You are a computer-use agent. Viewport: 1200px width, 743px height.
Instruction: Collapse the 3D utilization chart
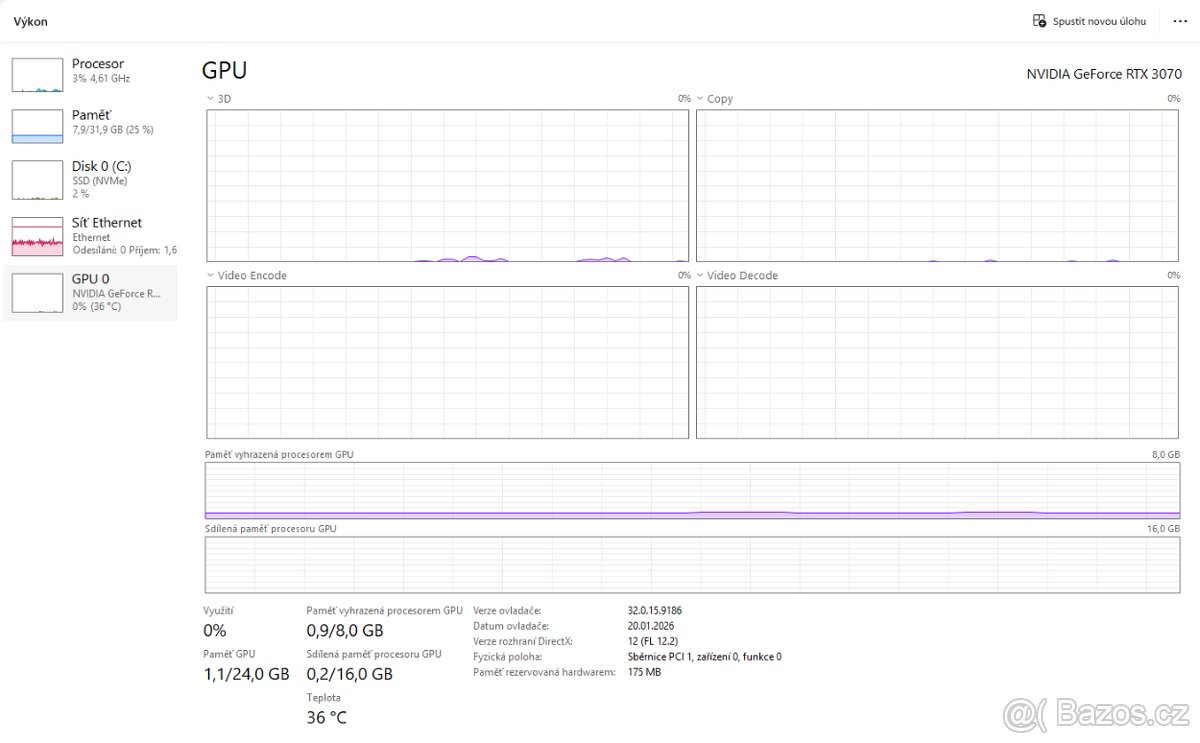209,98
